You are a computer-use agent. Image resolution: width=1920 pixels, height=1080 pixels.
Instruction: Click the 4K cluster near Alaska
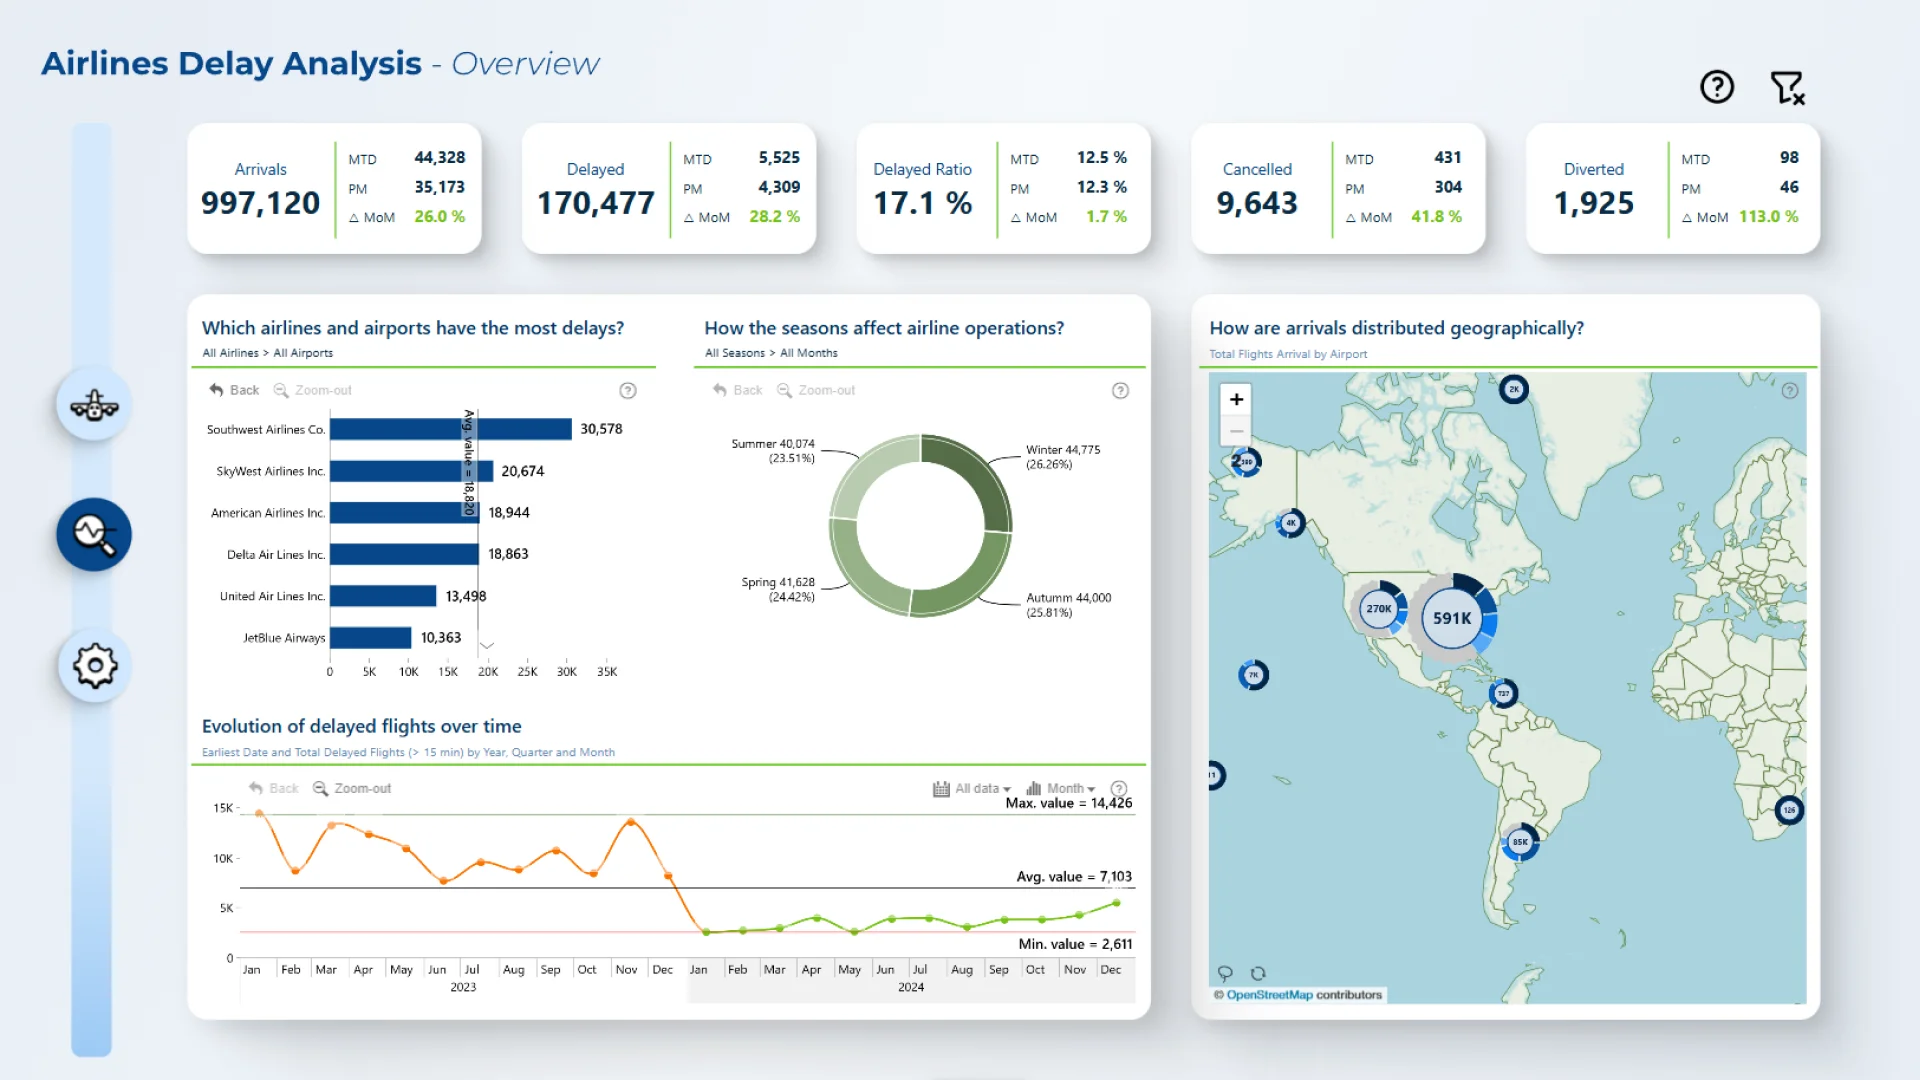(1291, 523)
